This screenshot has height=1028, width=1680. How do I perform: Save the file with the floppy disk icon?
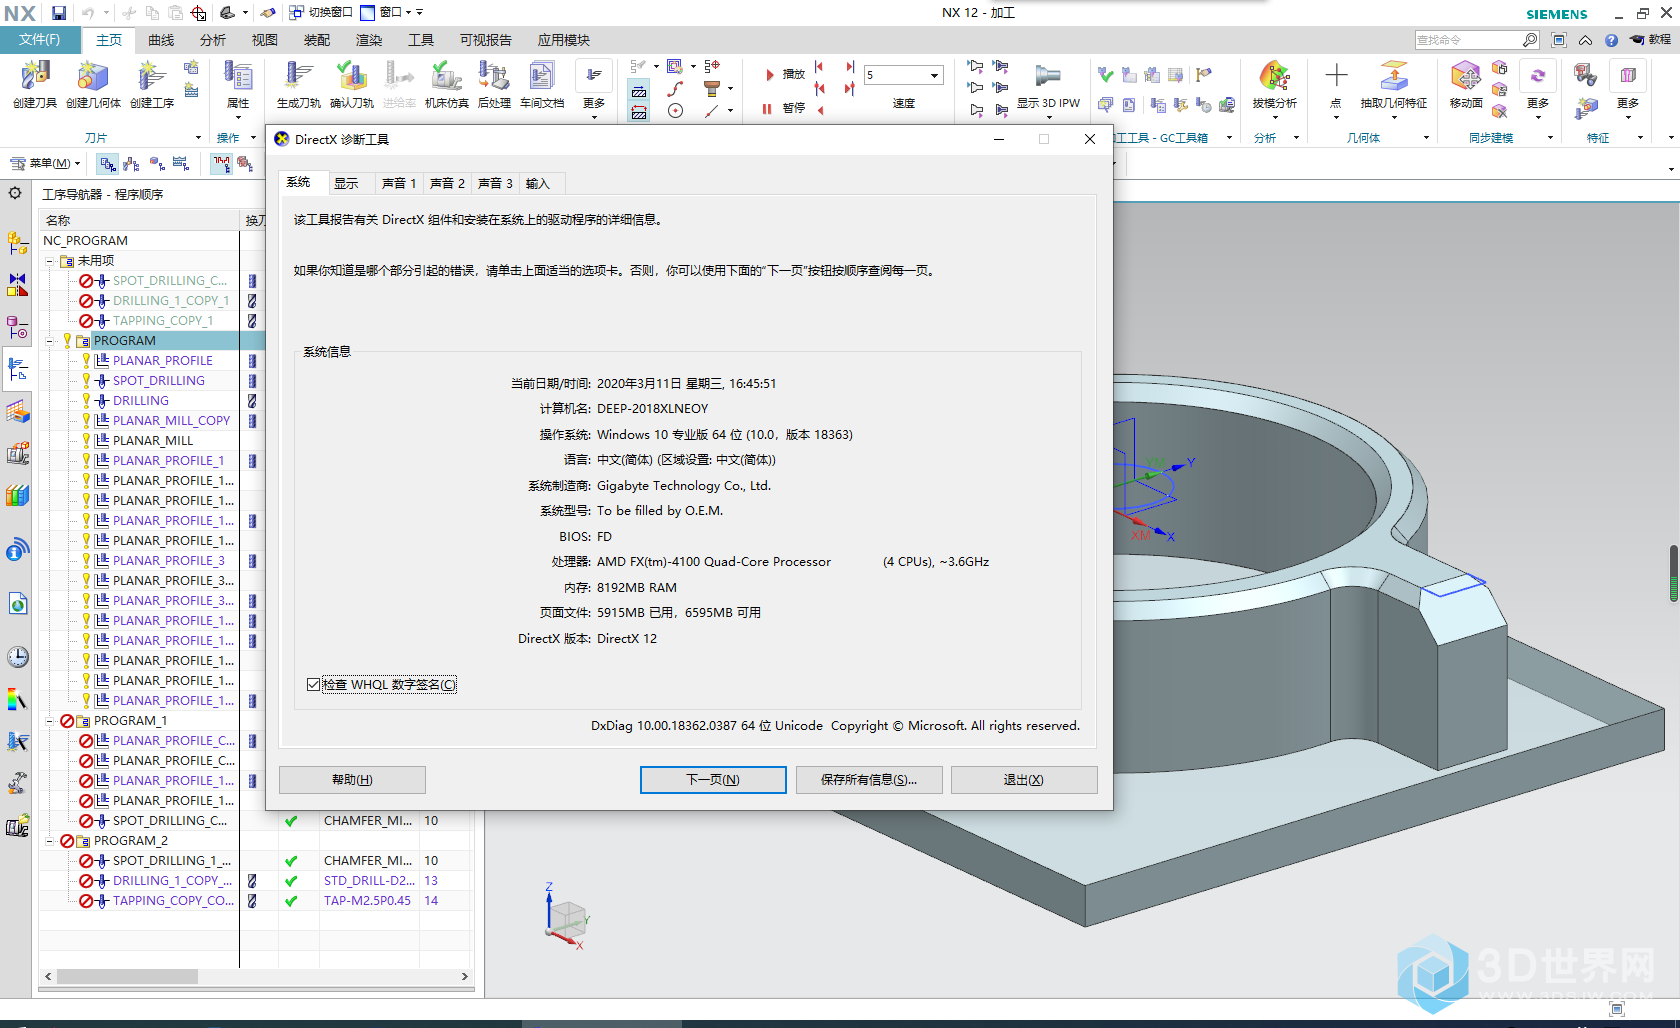click(59, 13)
